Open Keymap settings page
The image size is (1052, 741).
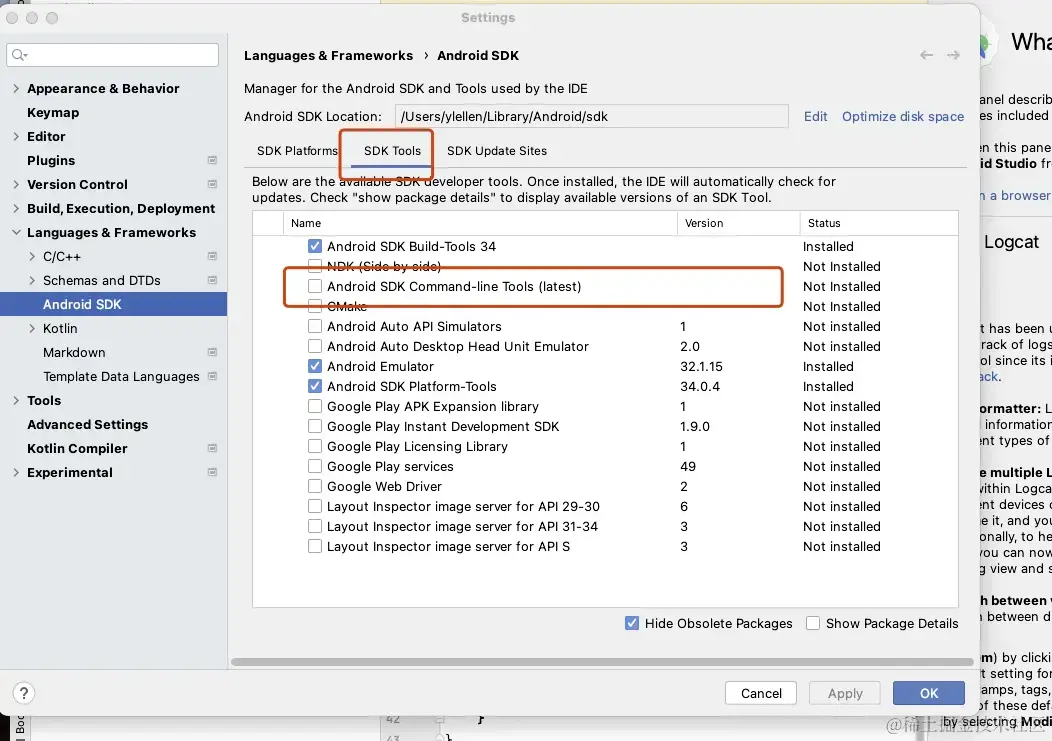53,113
